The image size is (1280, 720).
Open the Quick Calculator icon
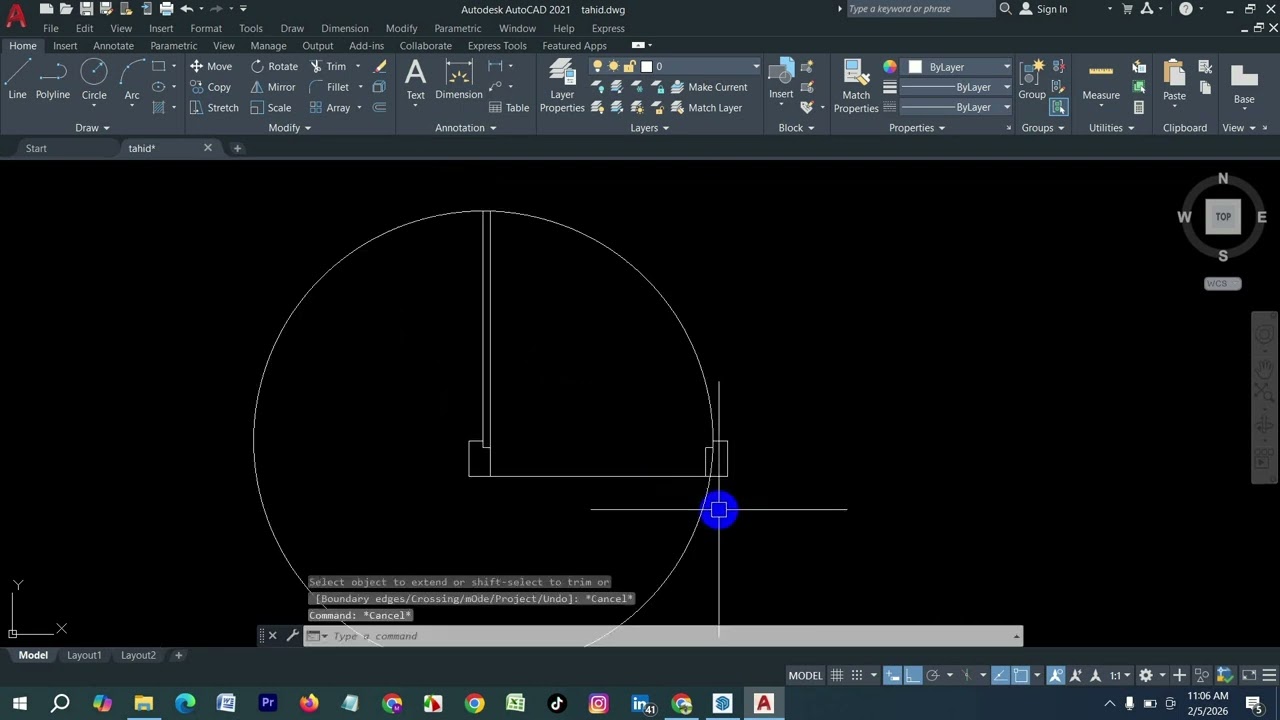pos(1139,108)
